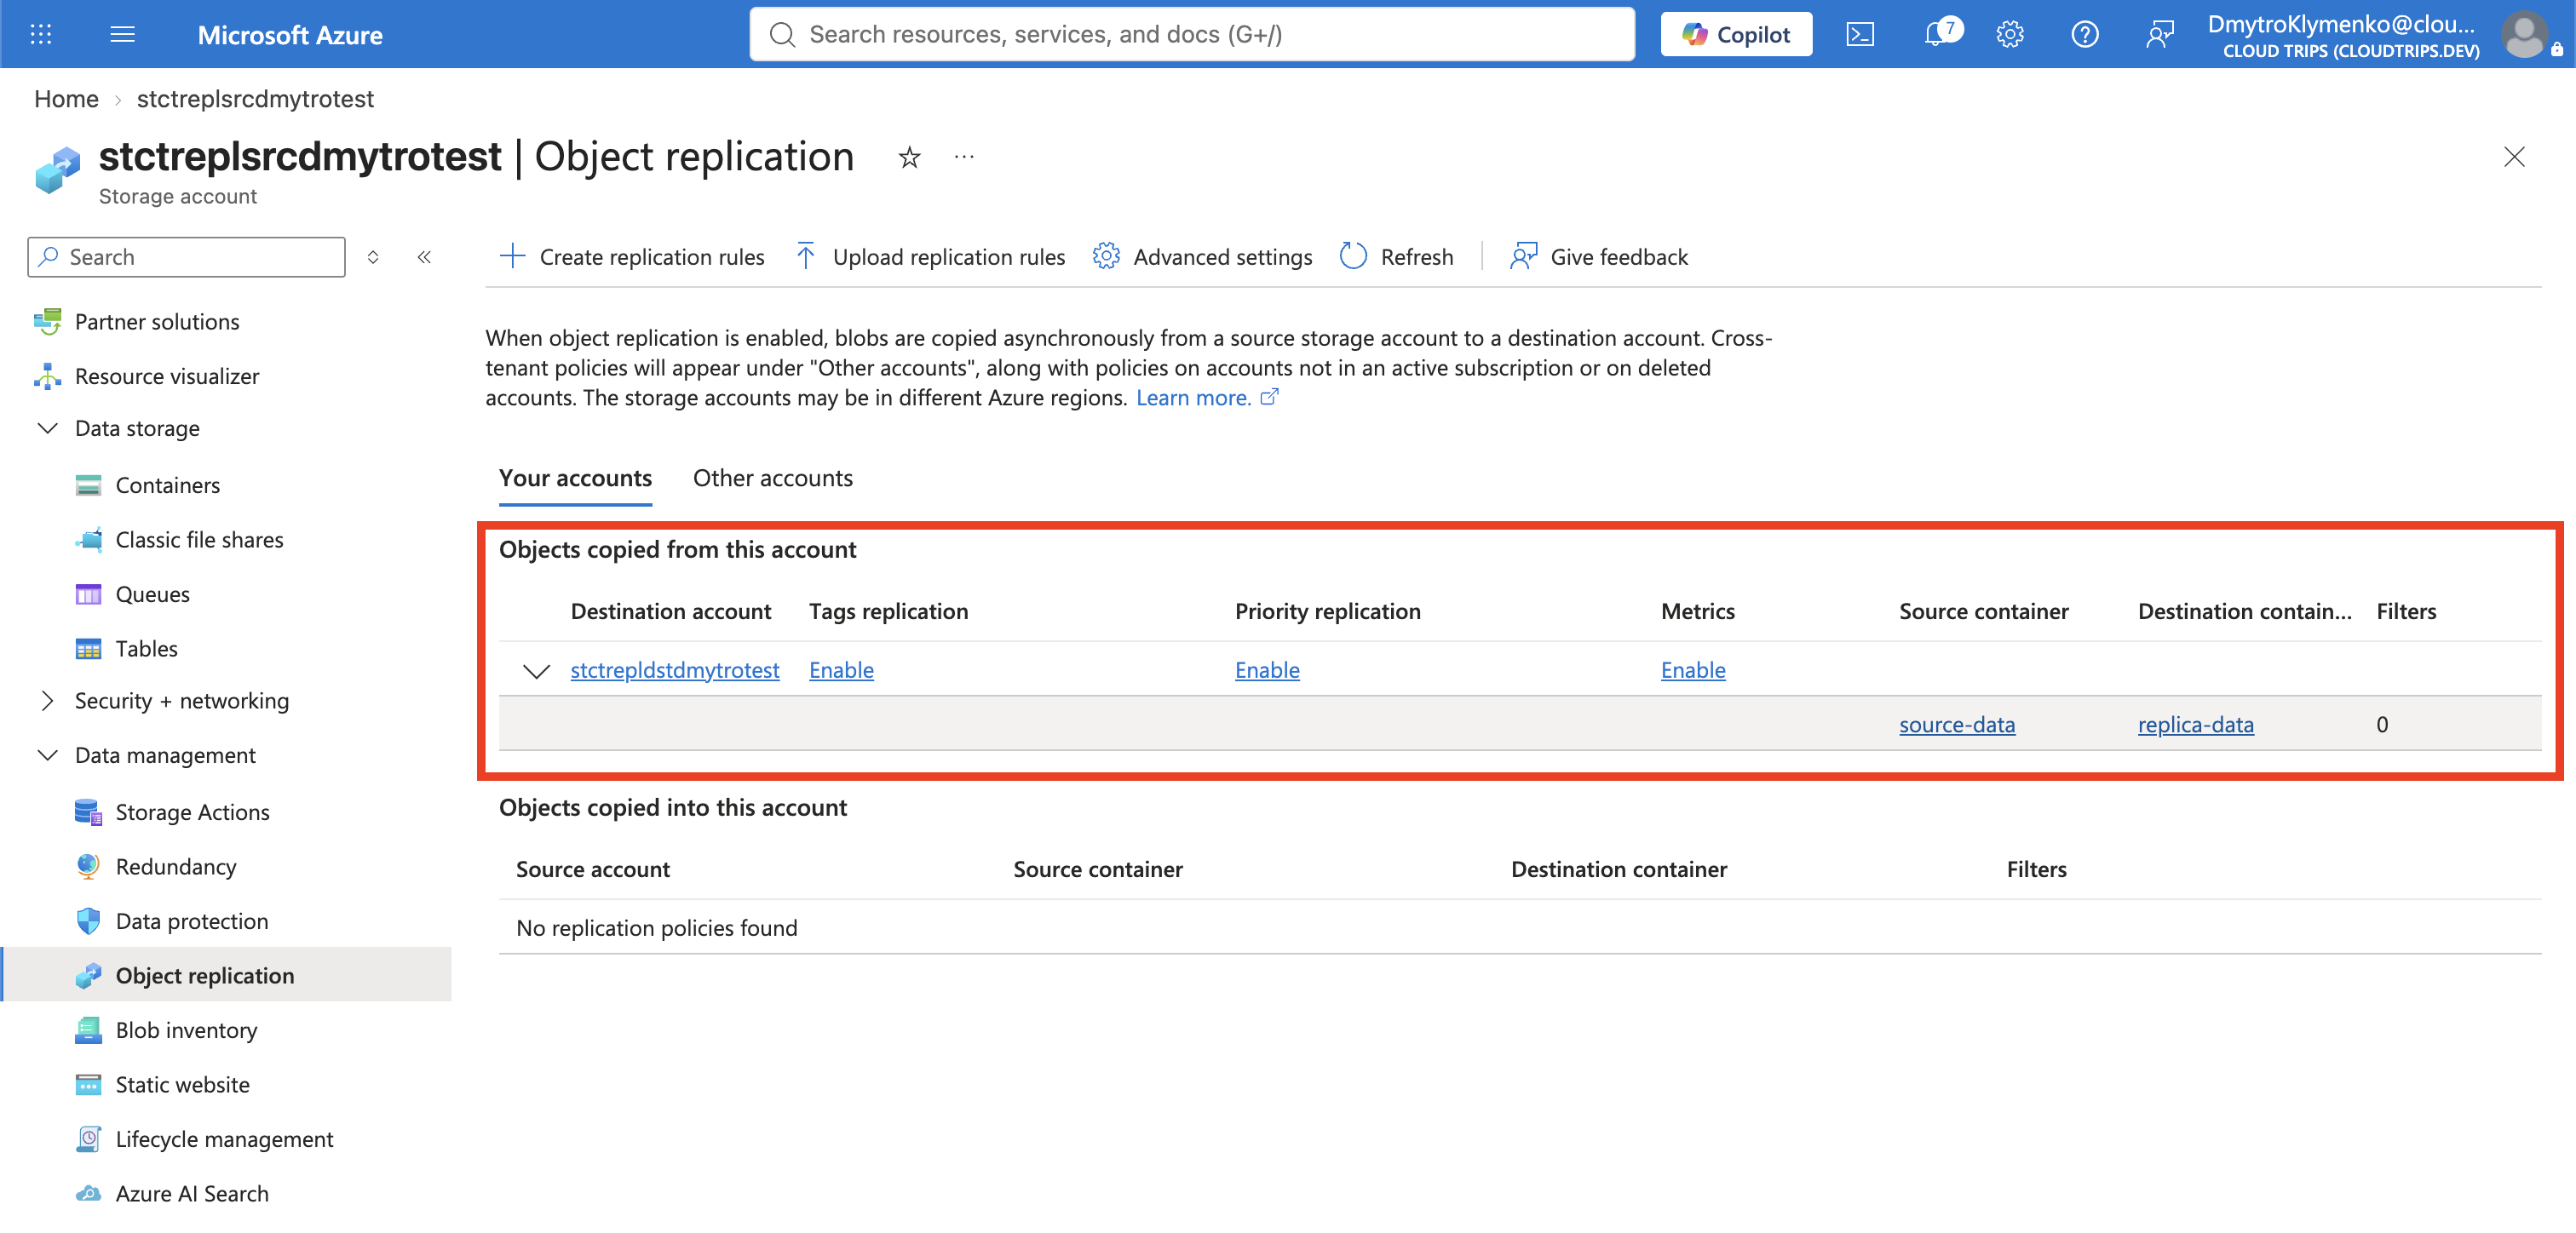Open Copilot button
The width and height of the screenshot is (2576, 1233).
click(x=1736, y=34)
